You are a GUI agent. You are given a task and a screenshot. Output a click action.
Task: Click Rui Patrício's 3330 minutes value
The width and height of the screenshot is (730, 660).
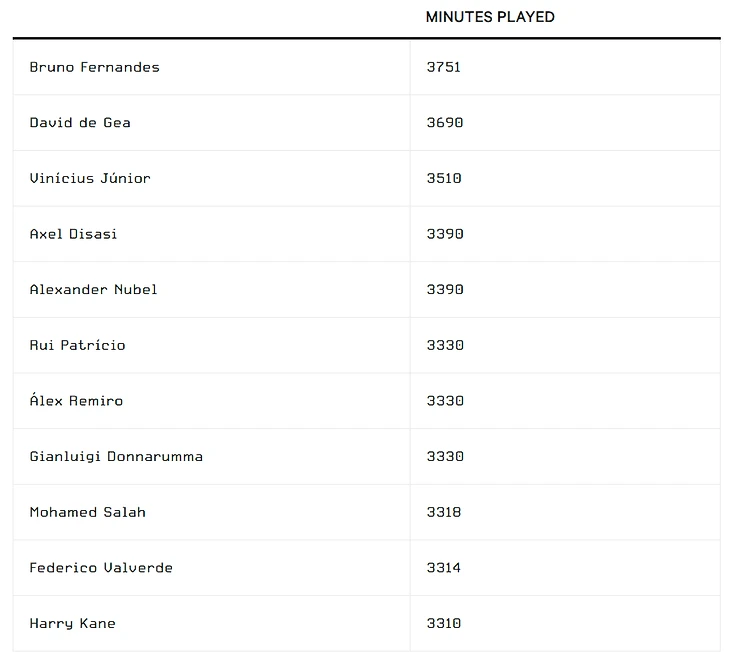point(444,345)
